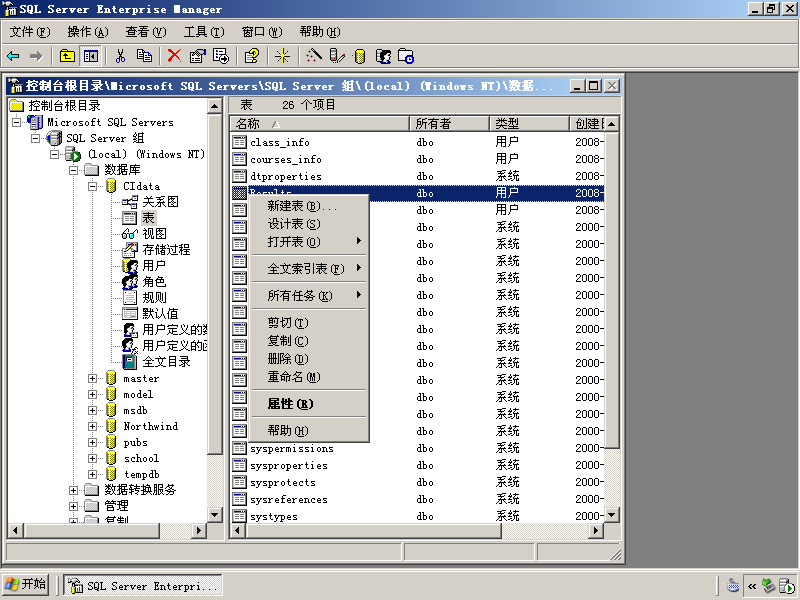Sort list by the 所有者 column header
Viewport: 800px width, 600px height.
click(x=449, y=123)
